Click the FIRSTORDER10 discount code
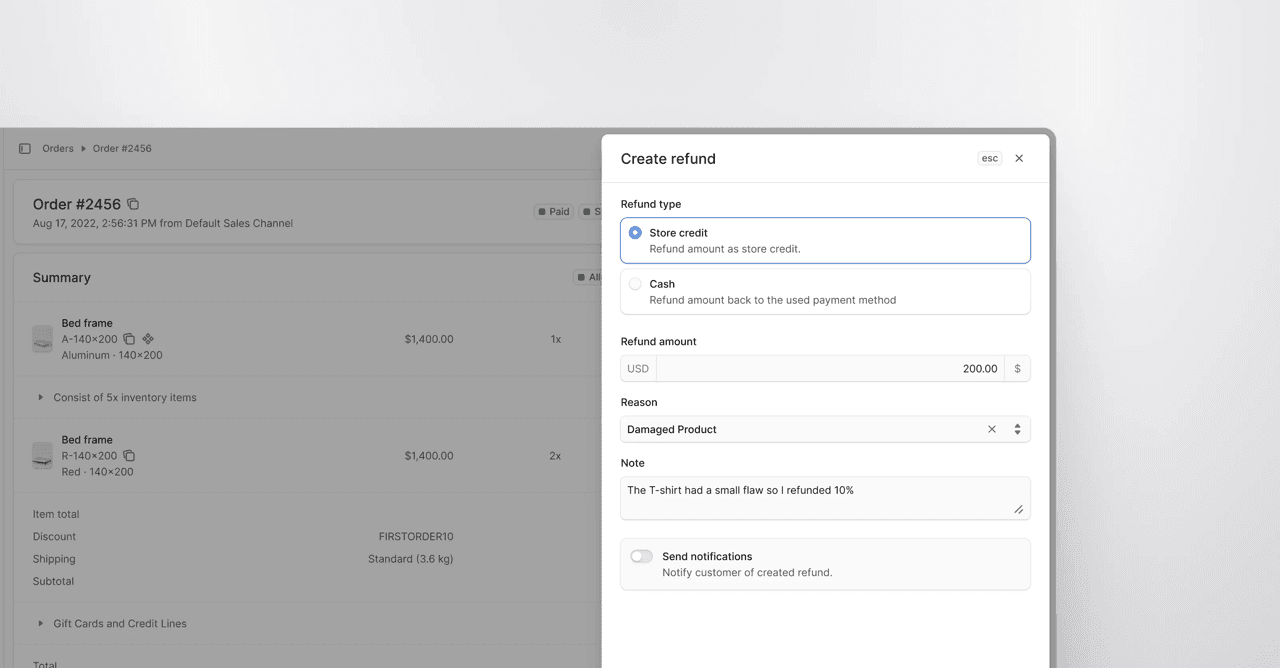1280x668 pixels. (x=416, y=536)
